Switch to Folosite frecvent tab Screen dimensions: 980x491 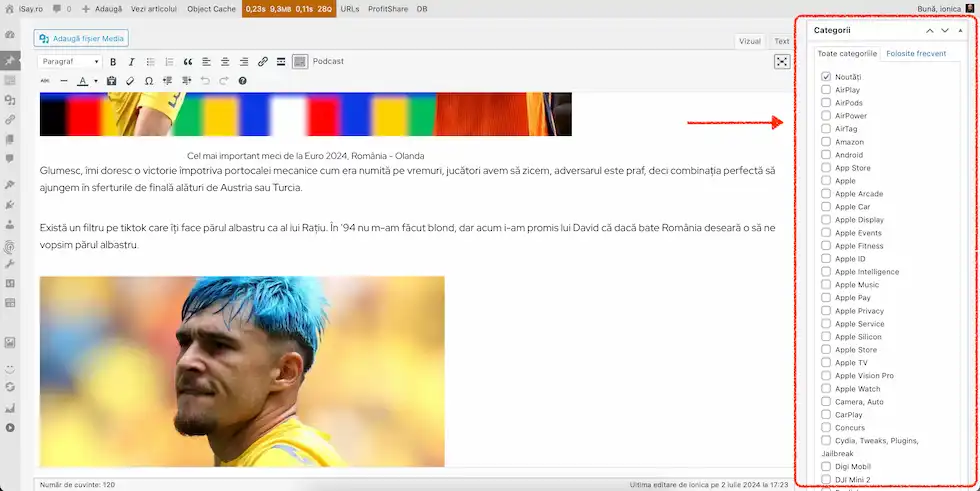pos(916,53)
